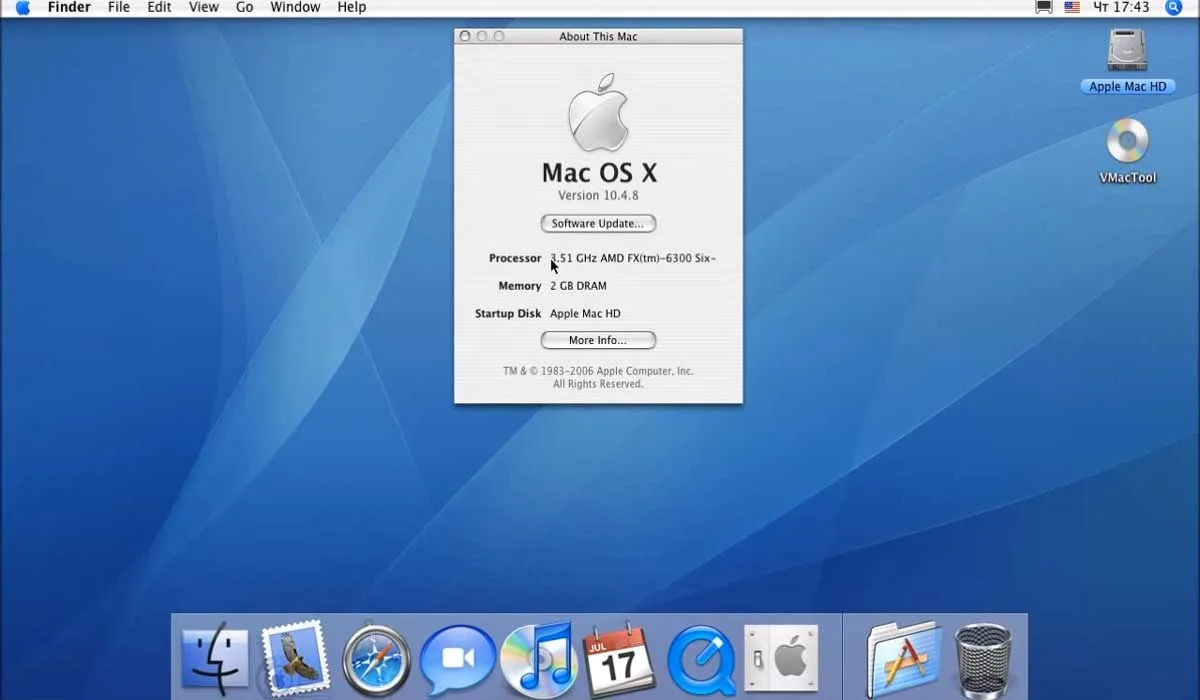Open iTunes from the Dock

point(538,660)
